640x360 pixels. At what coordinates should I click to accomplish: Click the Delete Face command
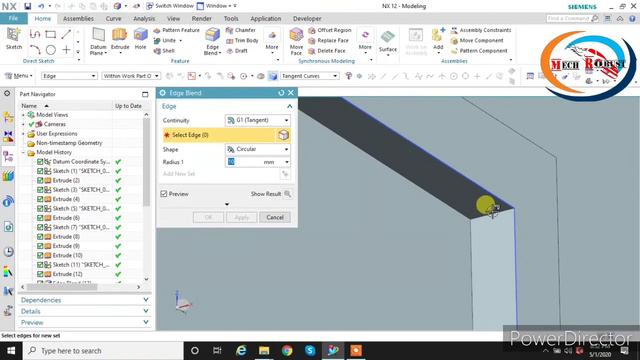327,51
